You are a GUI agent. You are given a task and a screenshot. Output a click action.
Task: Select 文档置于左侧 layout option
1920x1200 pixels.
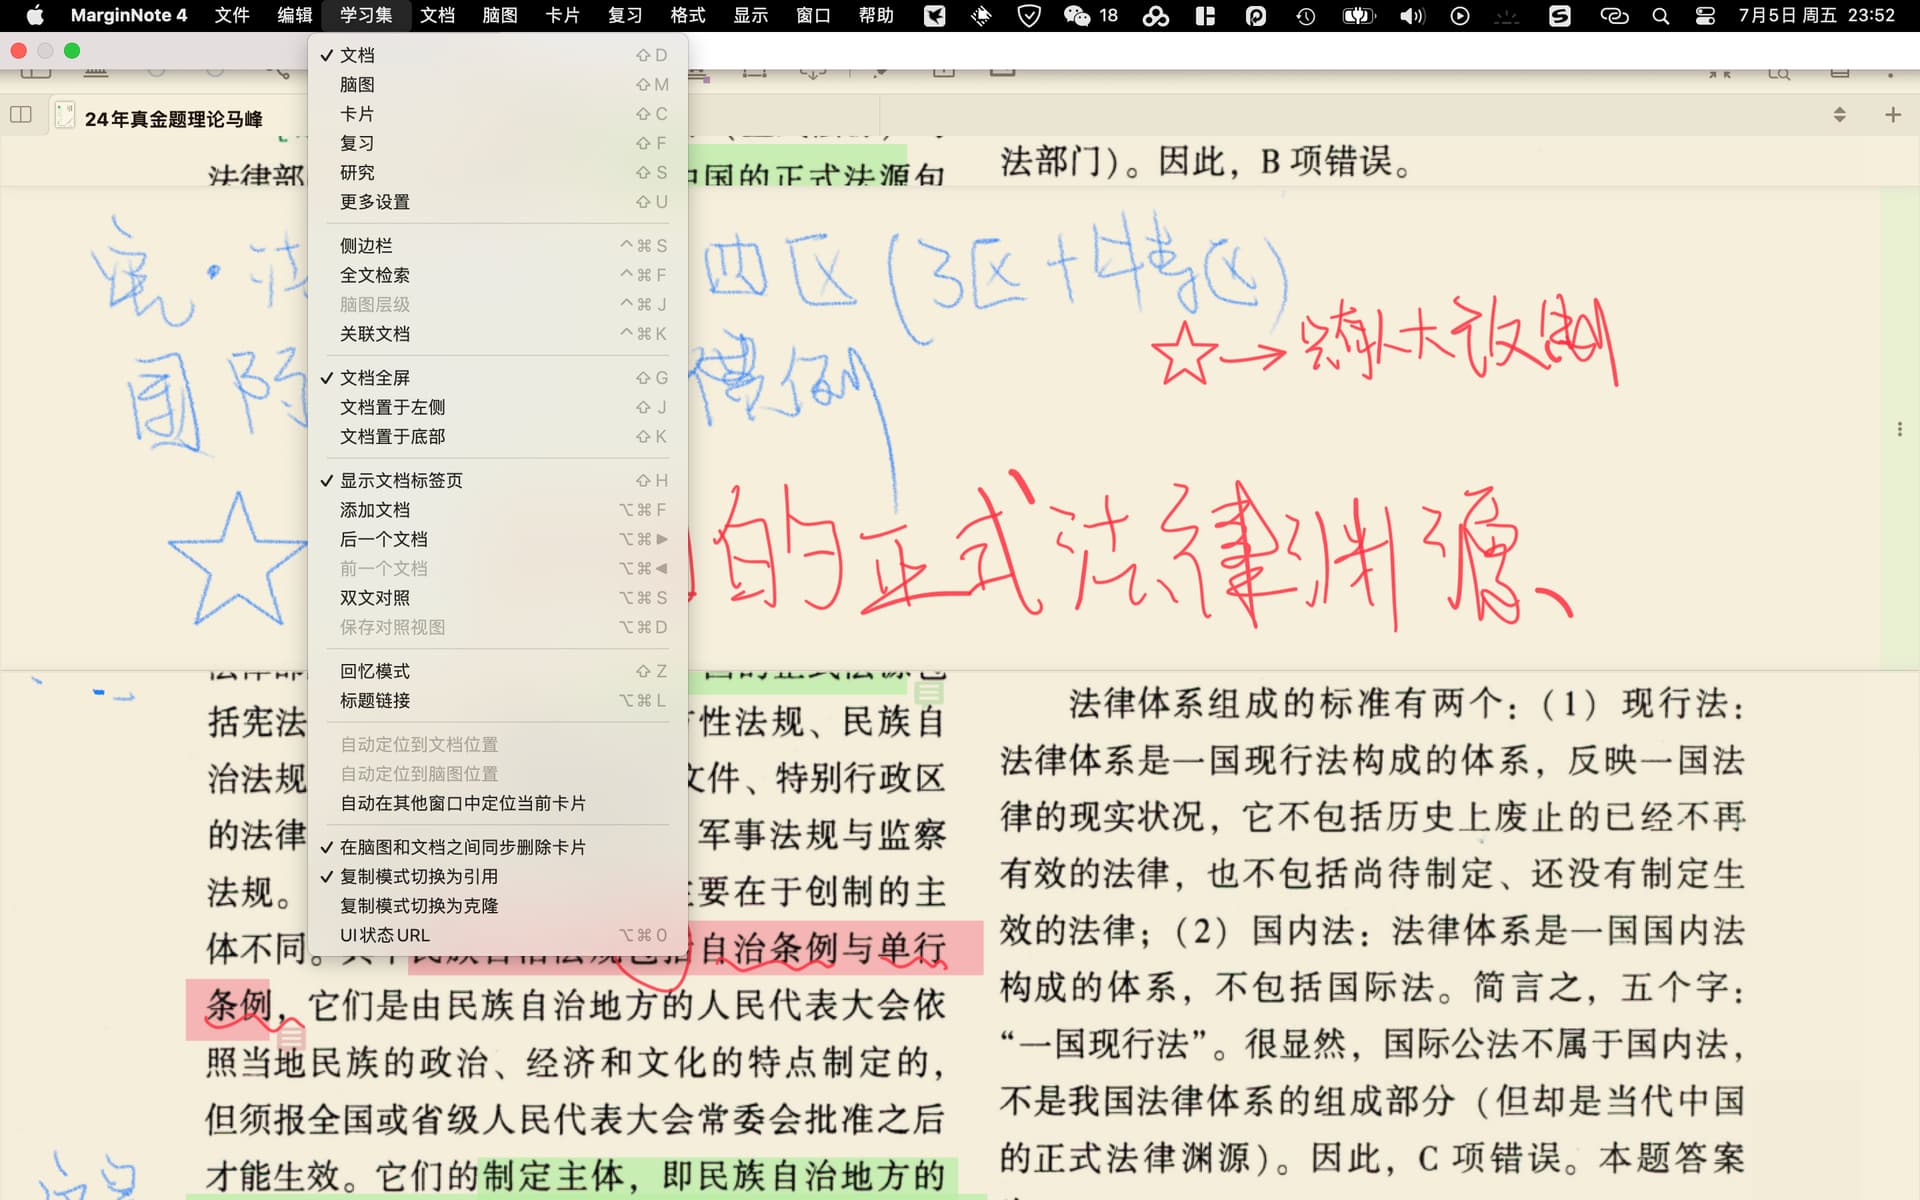(497, 407)
